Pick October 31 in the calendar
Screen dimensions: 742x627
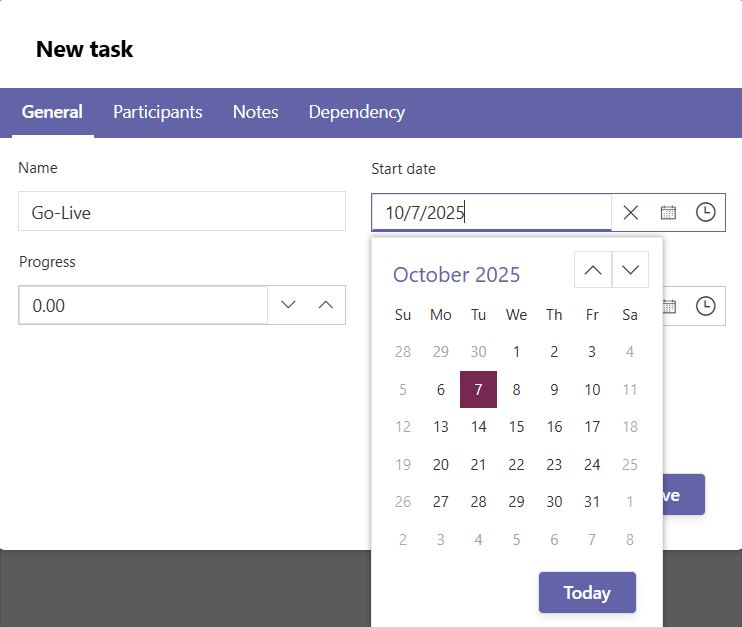592,502
